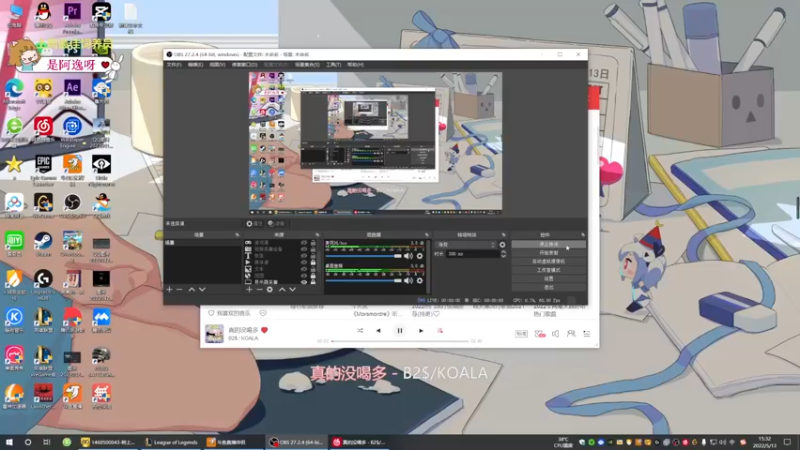
Task: Pop out the sources dock with its float icon
Action: pyautogui.click(x=317, y=235)
